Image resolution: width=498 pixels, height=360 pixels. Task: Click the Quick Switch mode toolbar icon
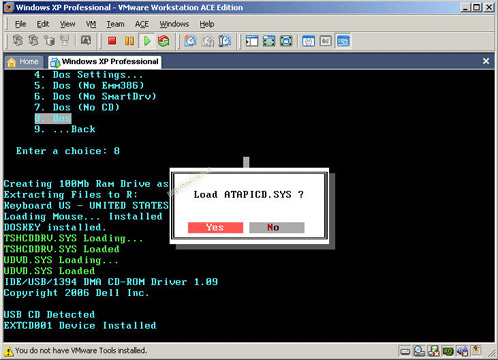269,41
